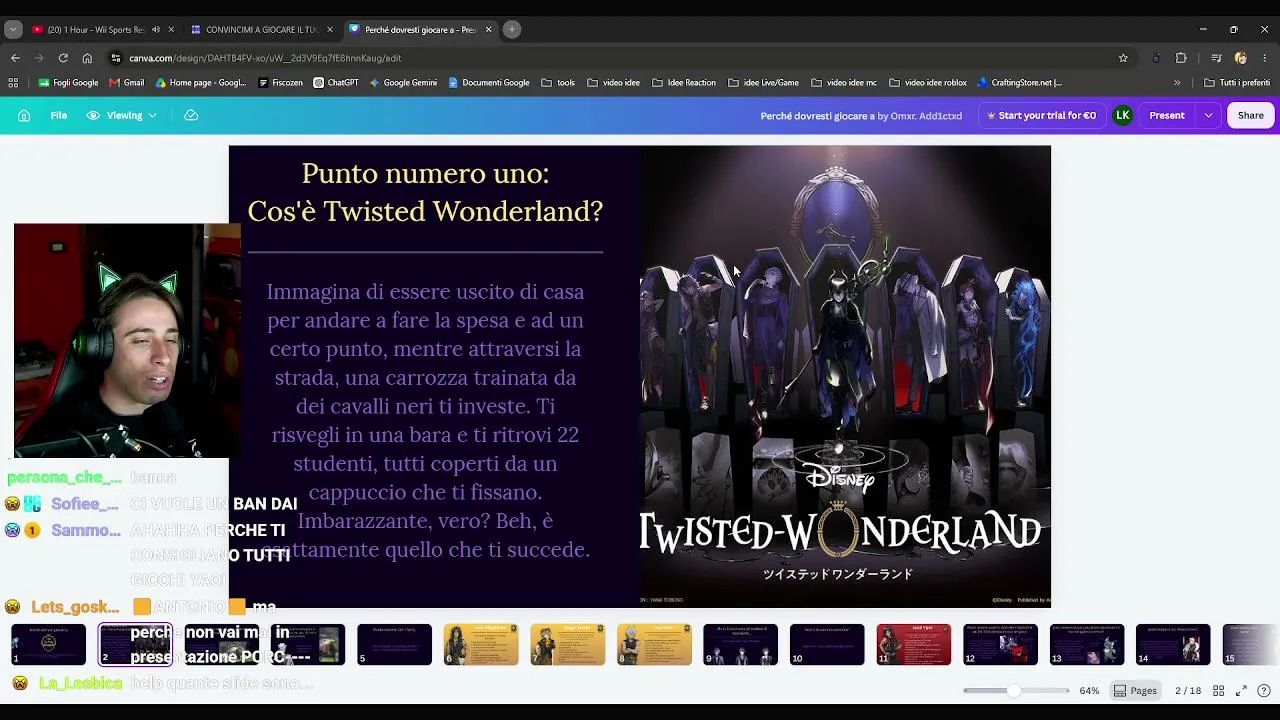Open the browser extensions puzzle icon

[x=1181, y=58]
